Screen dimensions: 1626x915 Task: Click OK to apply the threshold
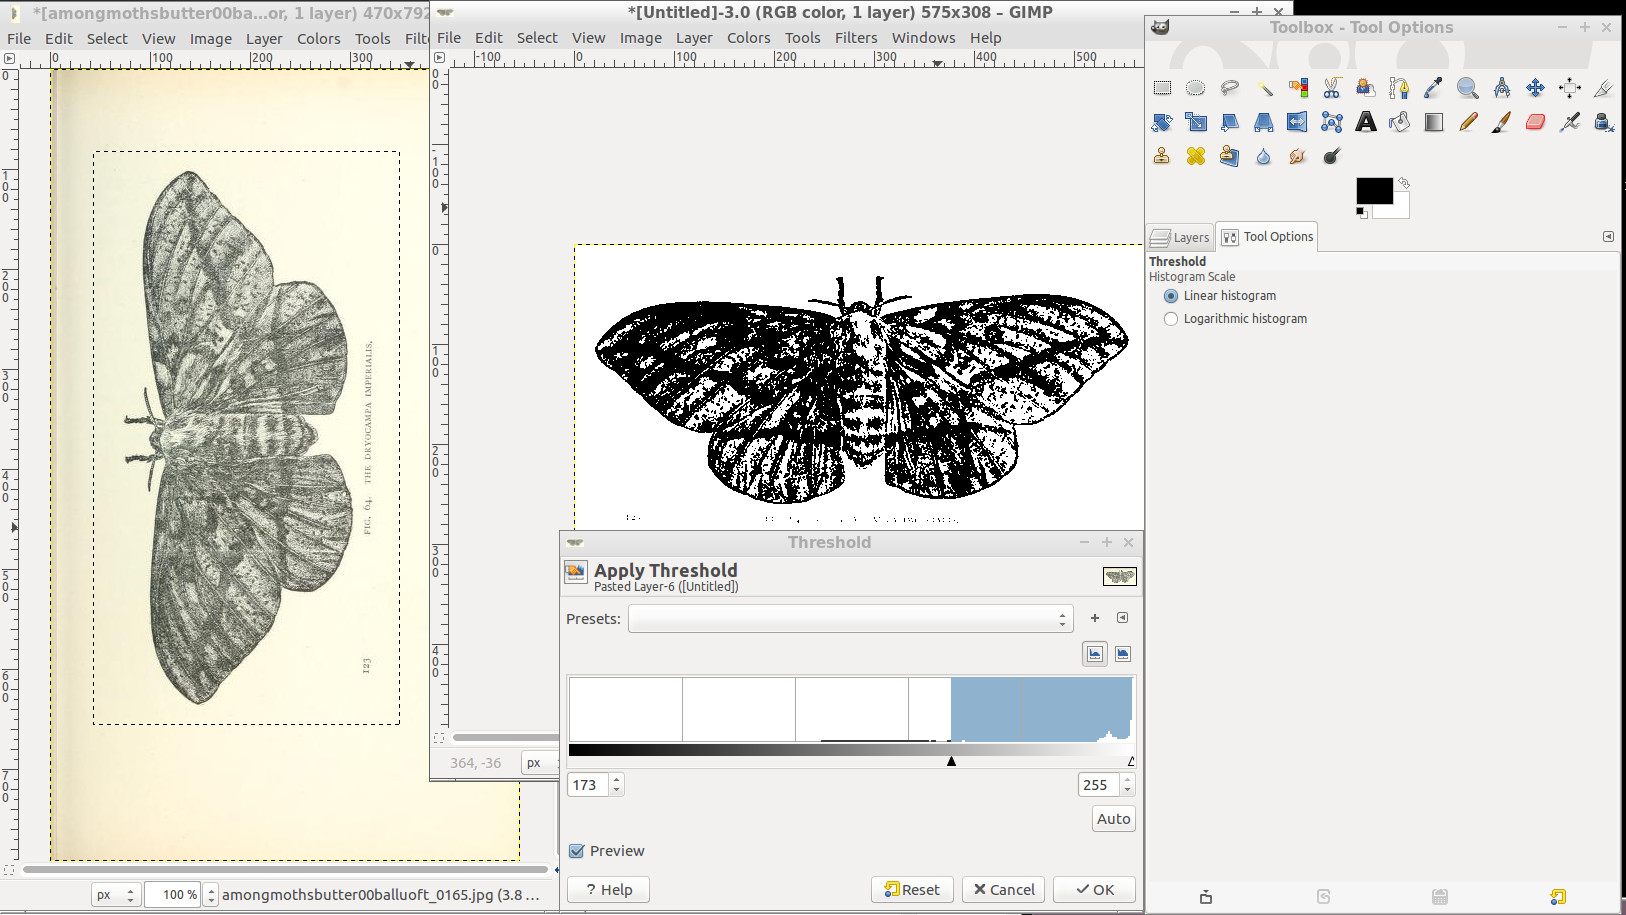pos(1094,890)
